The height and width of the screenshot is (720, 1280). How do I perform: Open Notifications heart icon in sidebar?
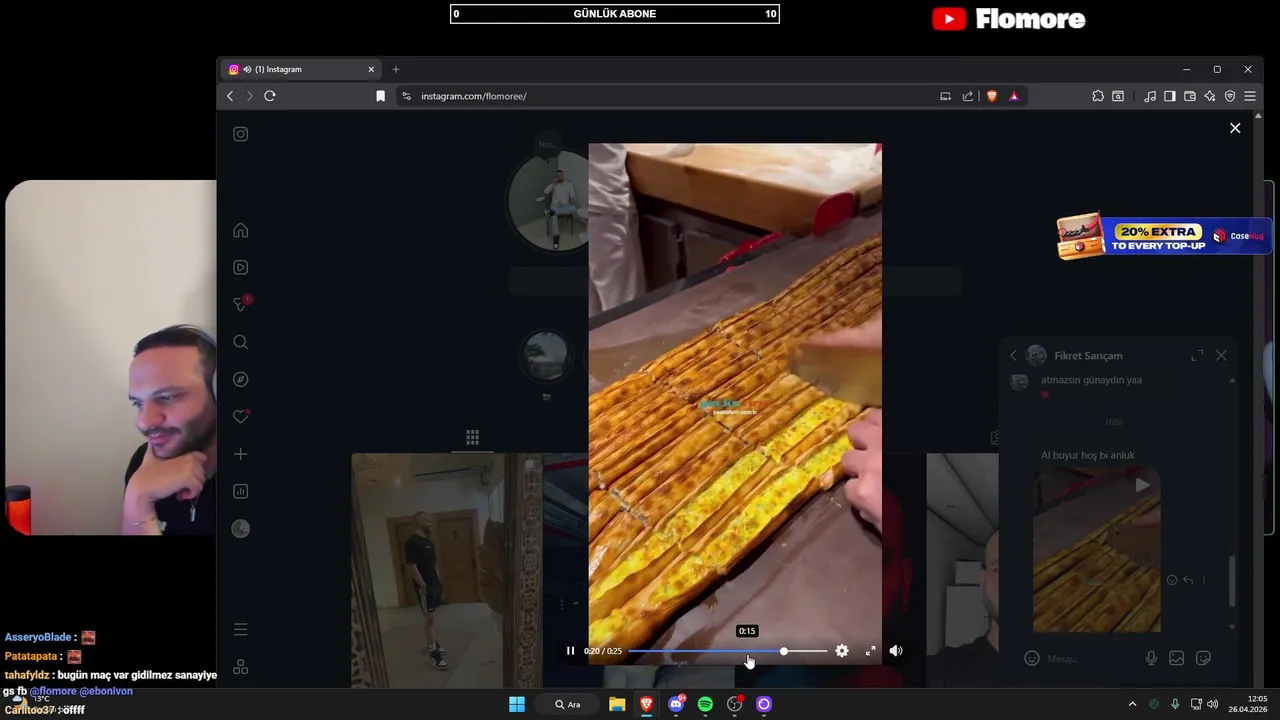pyautogui.click(x=240, y=417)
